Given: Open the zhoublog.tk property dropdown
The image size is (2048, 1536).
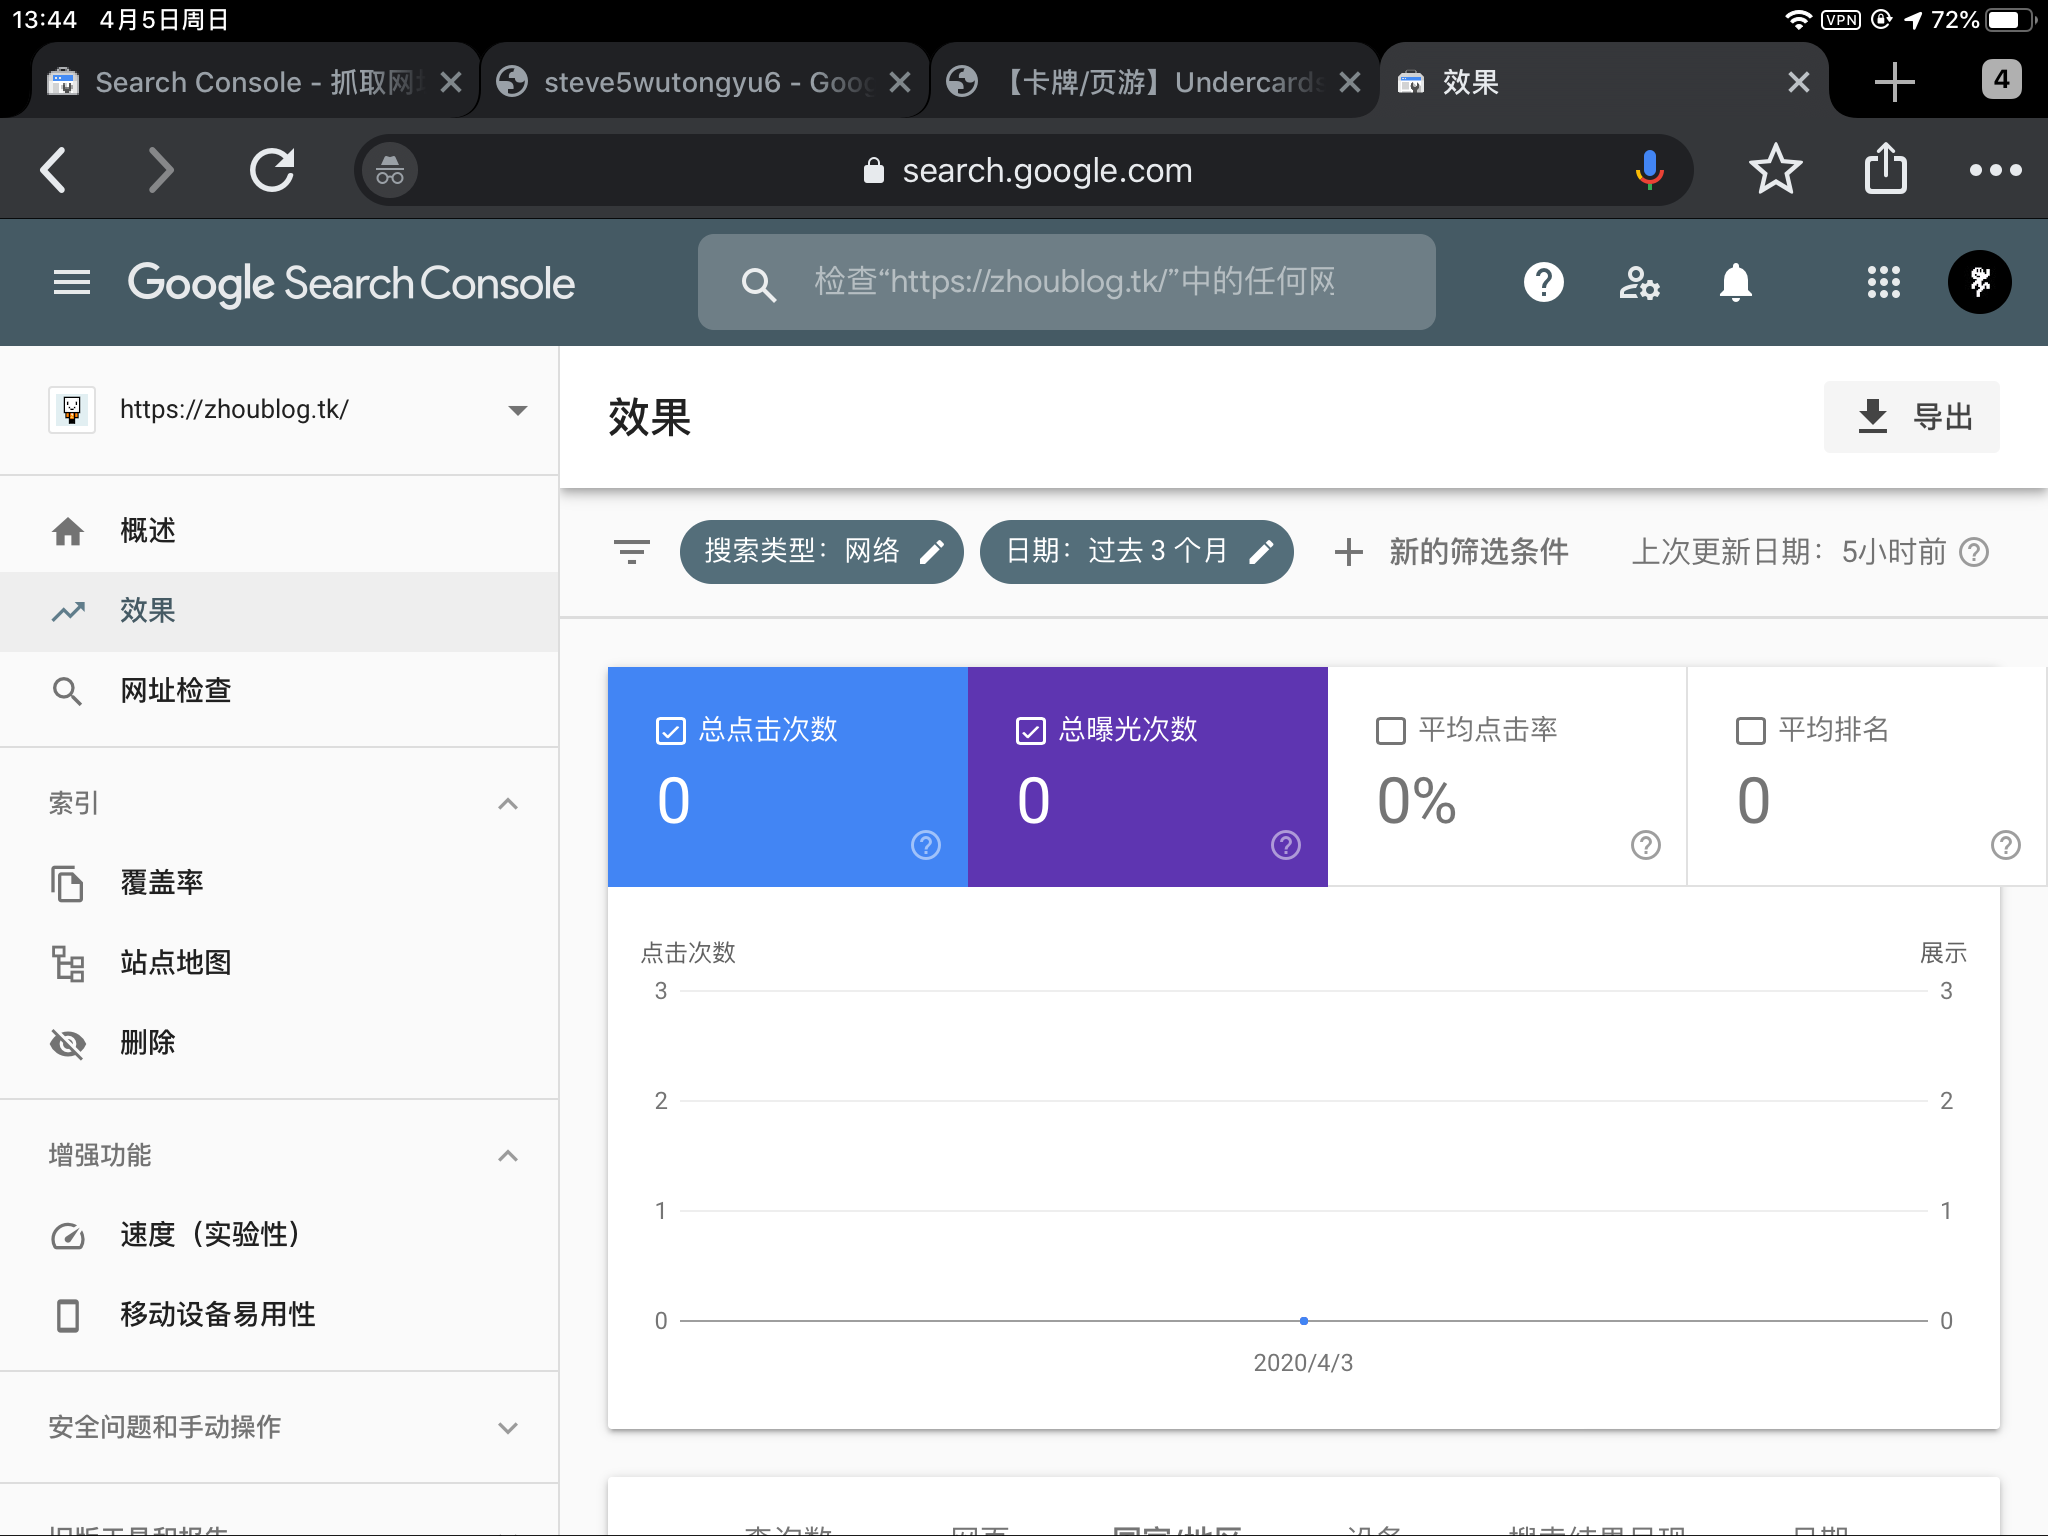Looking at the screenshot, I should tap(517, 410).
